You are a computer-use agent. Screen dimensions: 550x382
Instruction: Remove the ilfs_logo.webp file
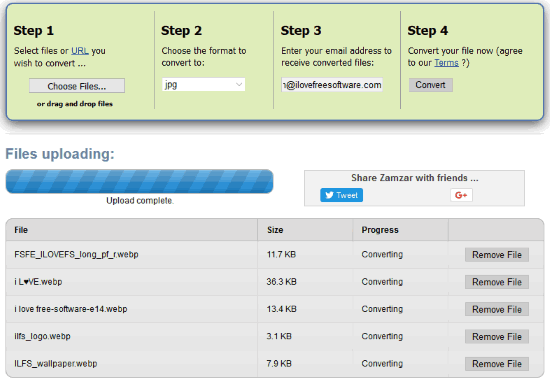tap(497, 337)
